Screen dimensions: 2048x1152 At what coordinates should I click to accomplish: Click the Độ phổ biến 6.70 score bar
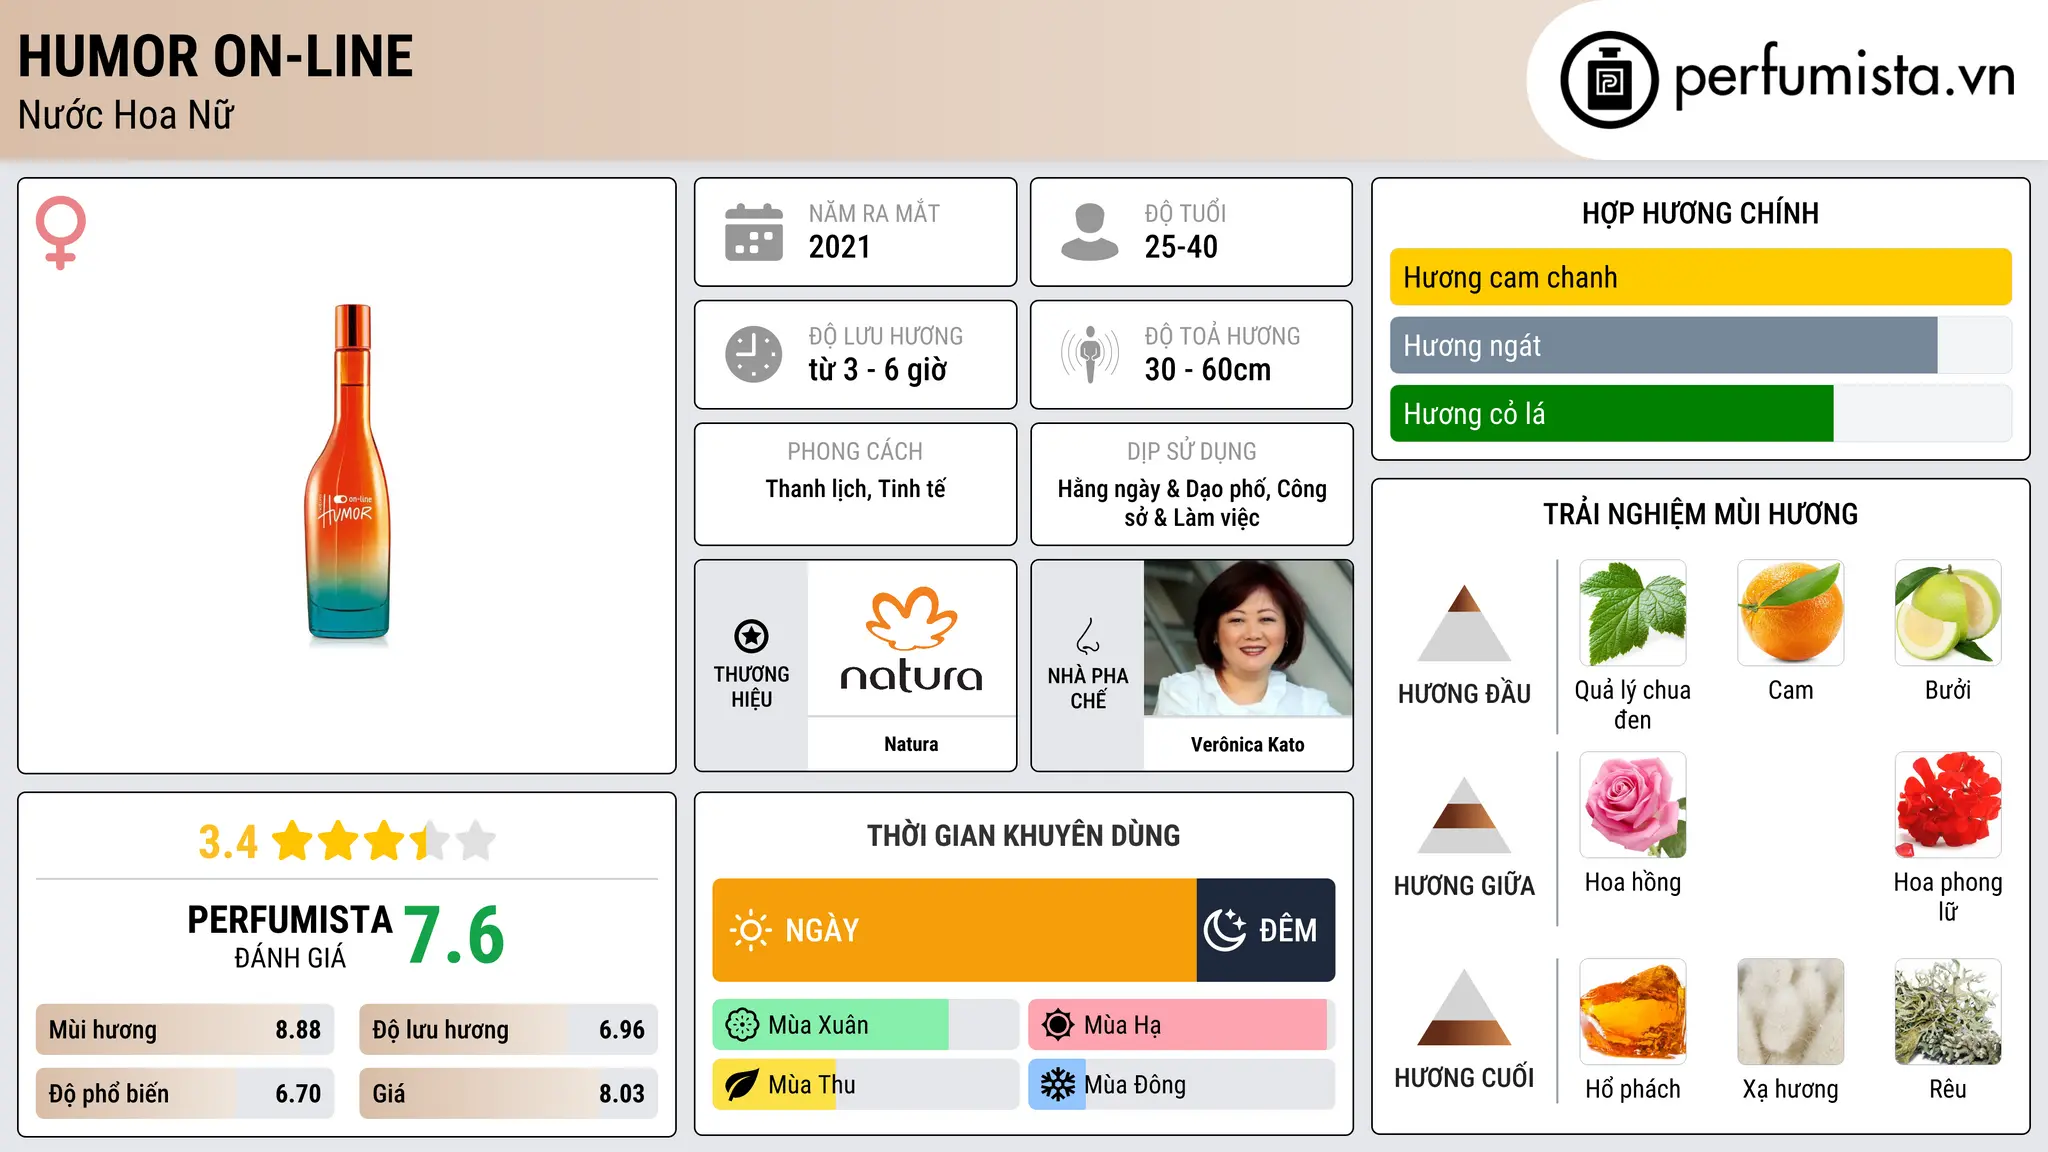click(185, 1094)
